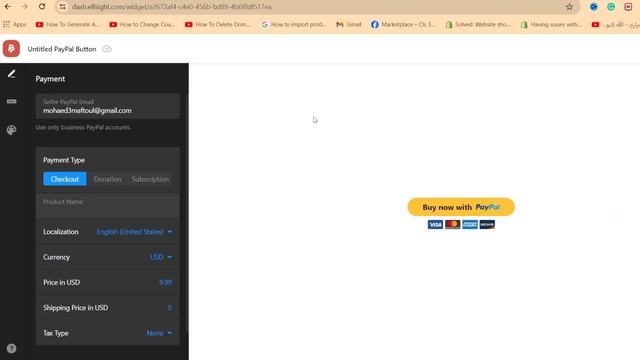Go forward with browser forward arrow
This screenshot has width=640, height=360.
(24, 7)
